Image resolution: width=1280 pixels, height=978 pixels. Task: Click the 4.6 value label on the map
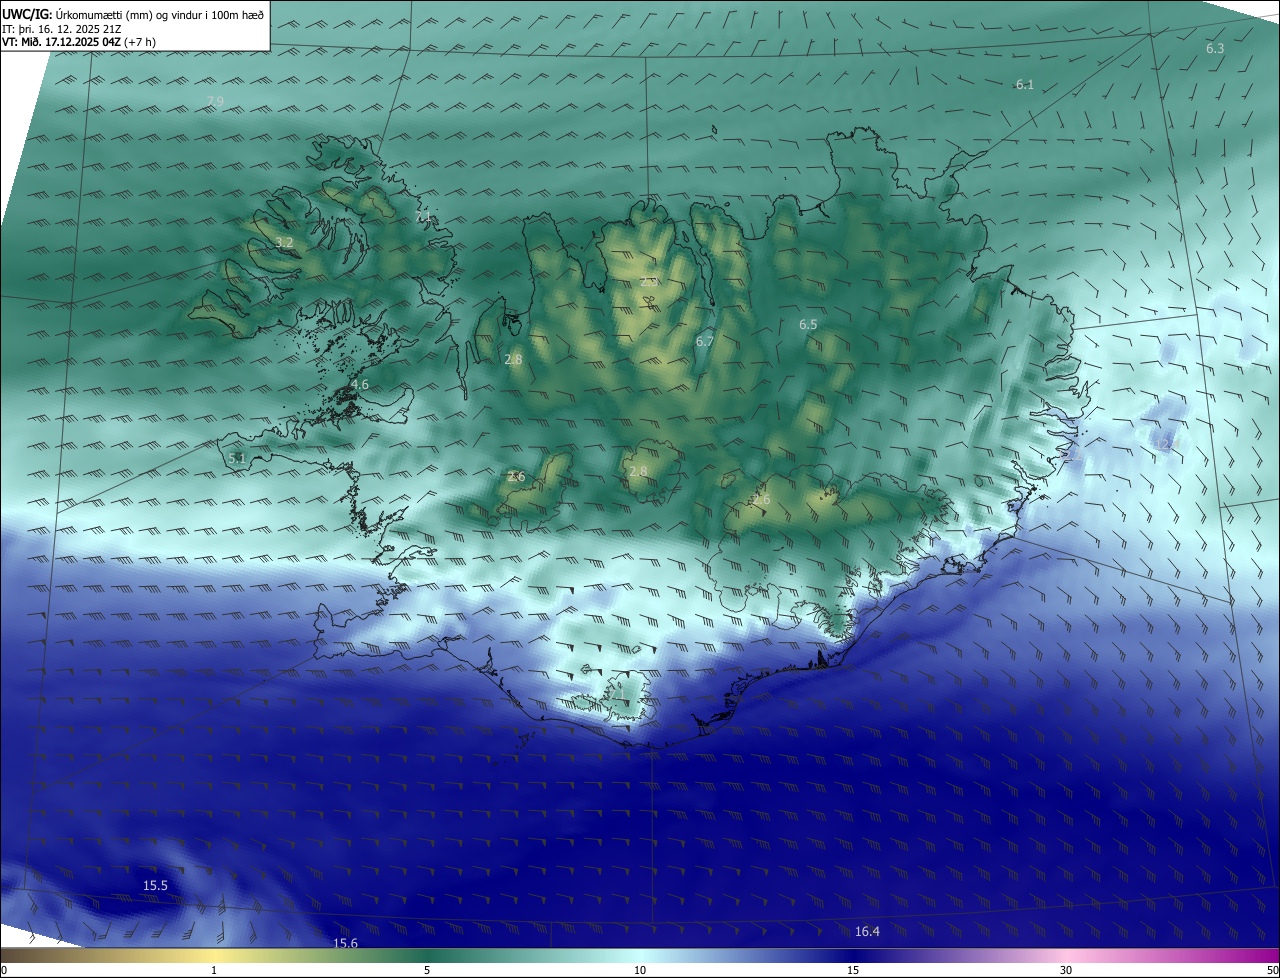pyautogui.click(x=360, y=385)
